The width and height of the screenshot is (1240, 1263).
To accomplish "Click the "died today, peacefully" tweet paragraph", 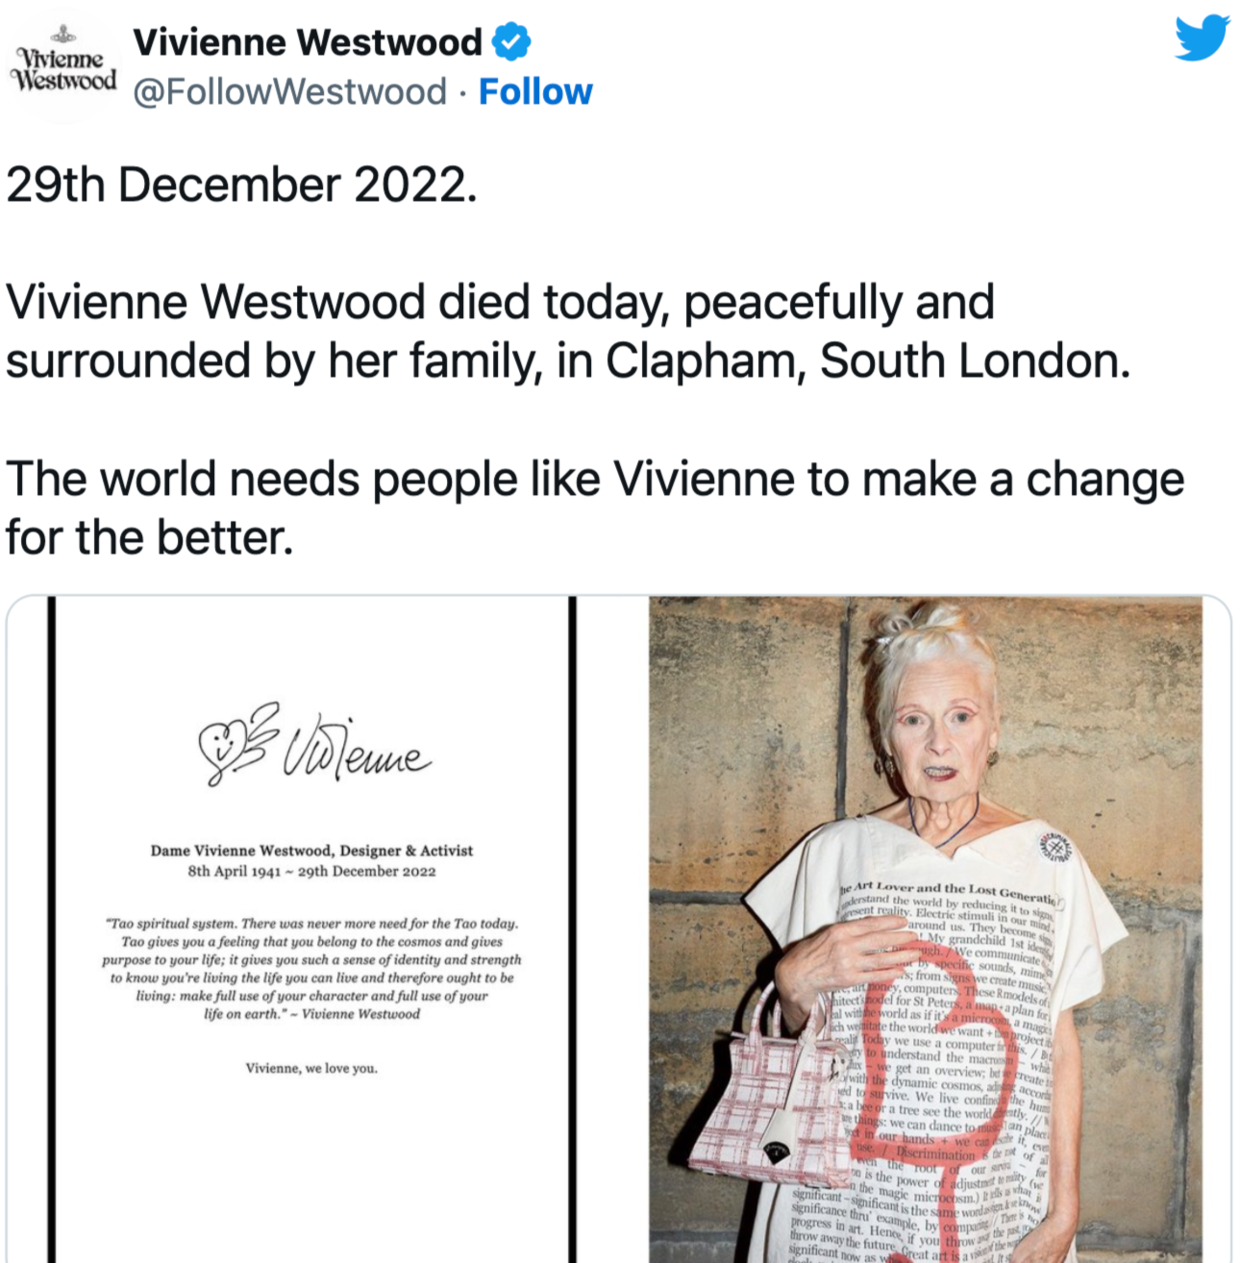I will [567, 331].
